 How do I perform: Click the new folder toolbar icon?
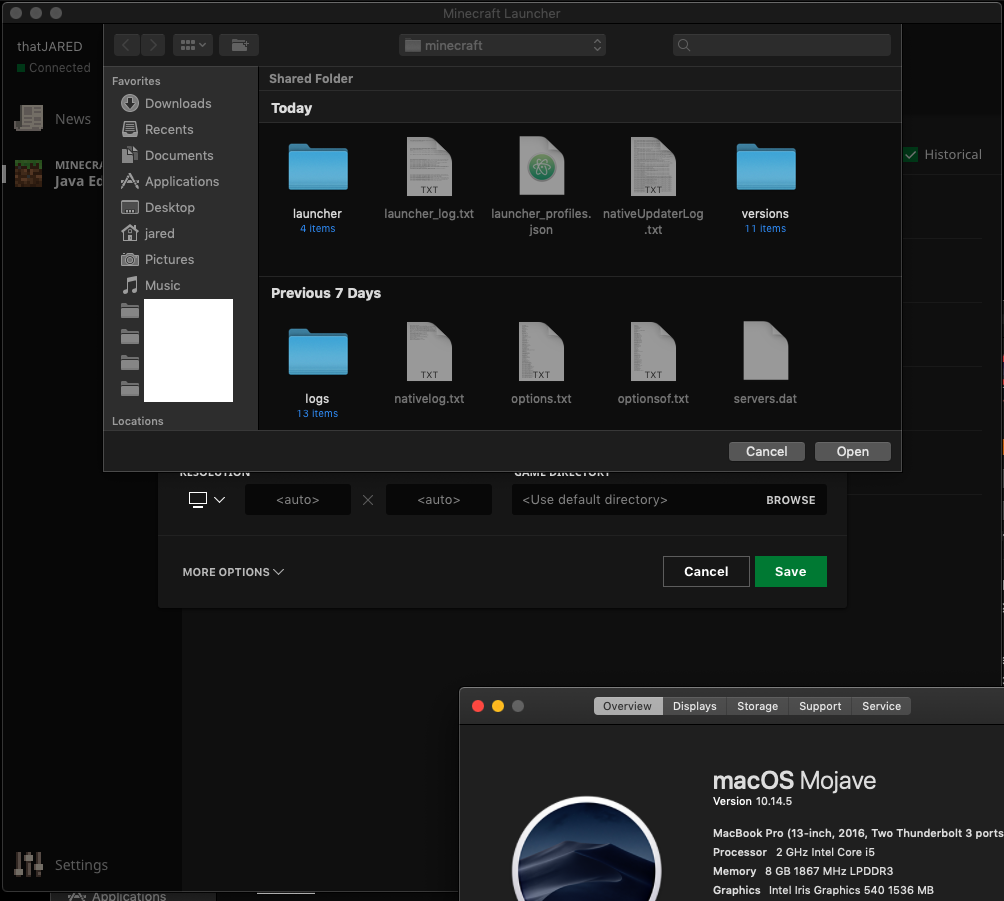click(x=239, y=45)
